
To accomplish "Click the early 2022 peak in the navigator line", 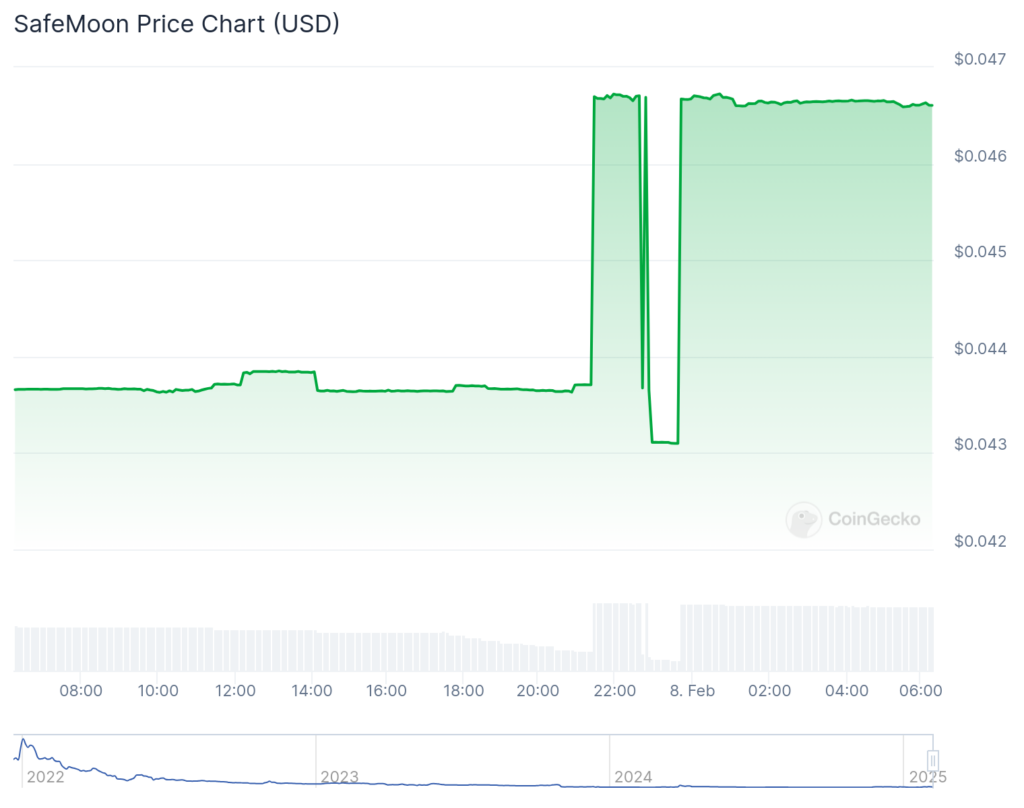I will pos(23,741).
